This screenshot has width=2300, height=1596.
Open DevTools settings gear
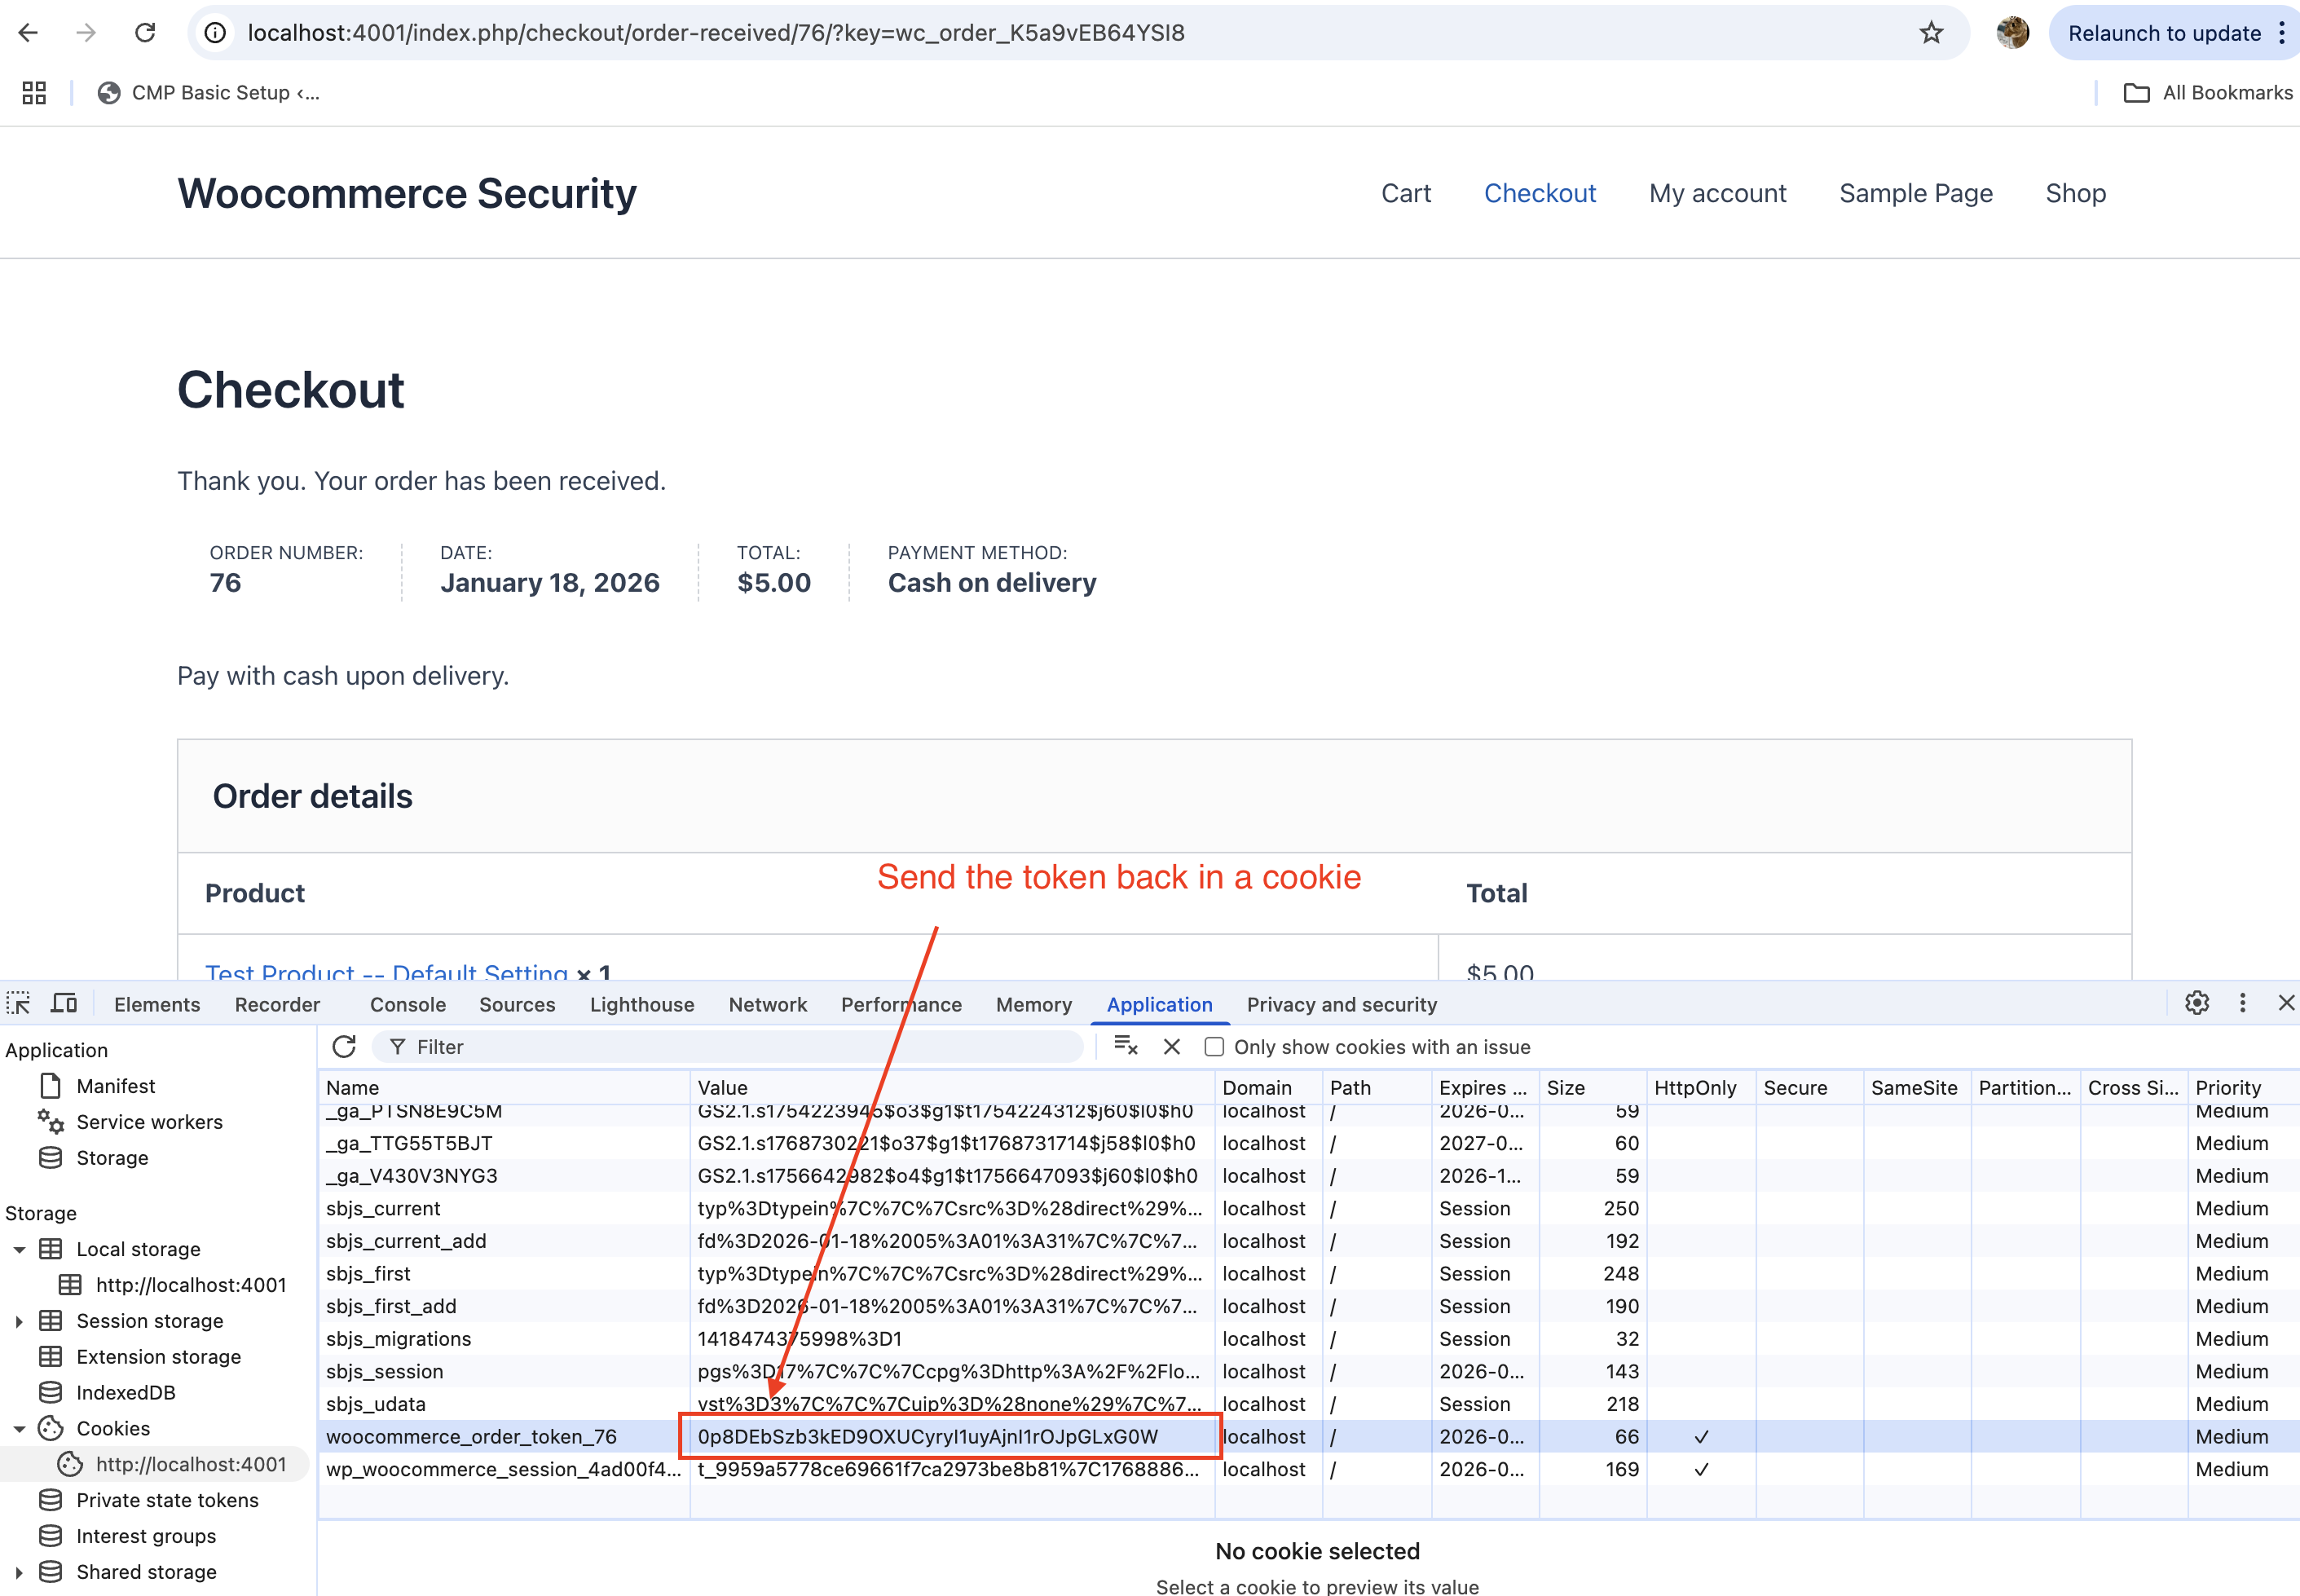(2196, 1003)
